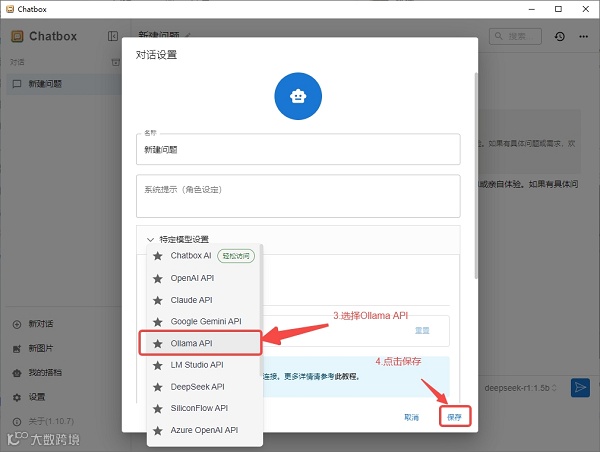Click the star icon beside LM Studio API
Image resolution: width=600 pixels, height=452 pixels.
point(158,365)
